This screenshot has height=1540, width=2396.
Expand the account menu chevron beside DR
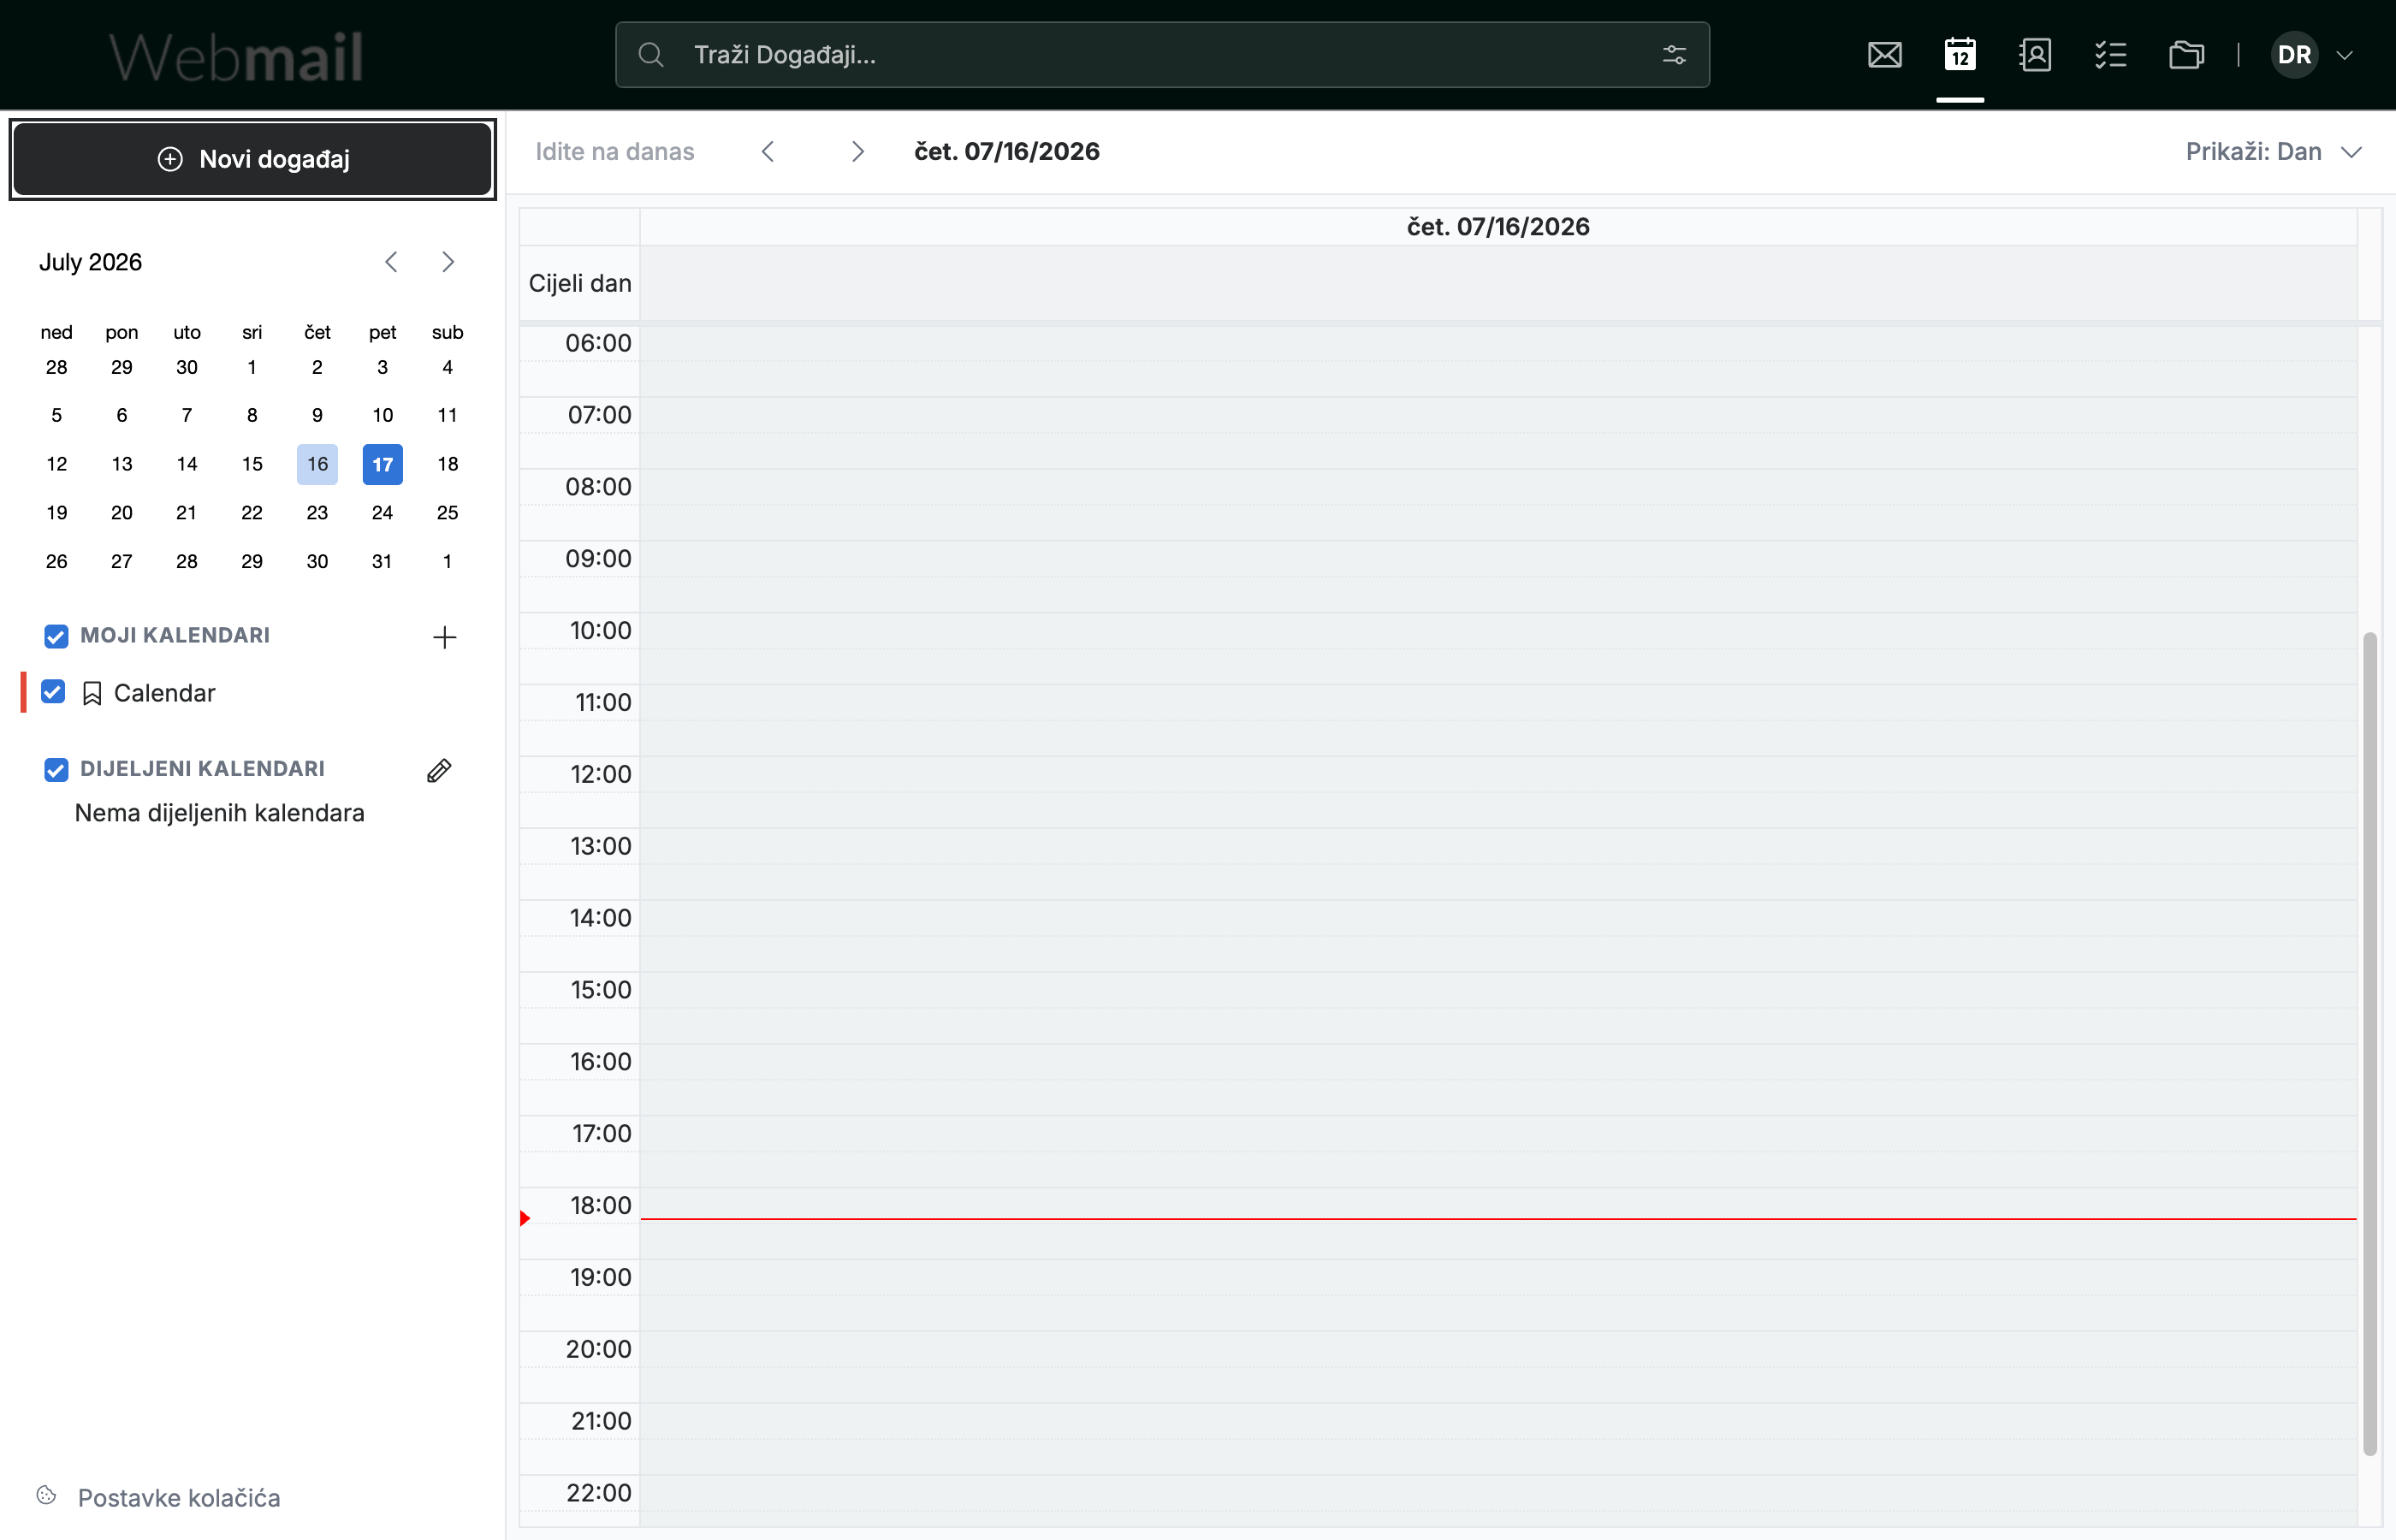pyautogui.click(x=2344, y=55)
